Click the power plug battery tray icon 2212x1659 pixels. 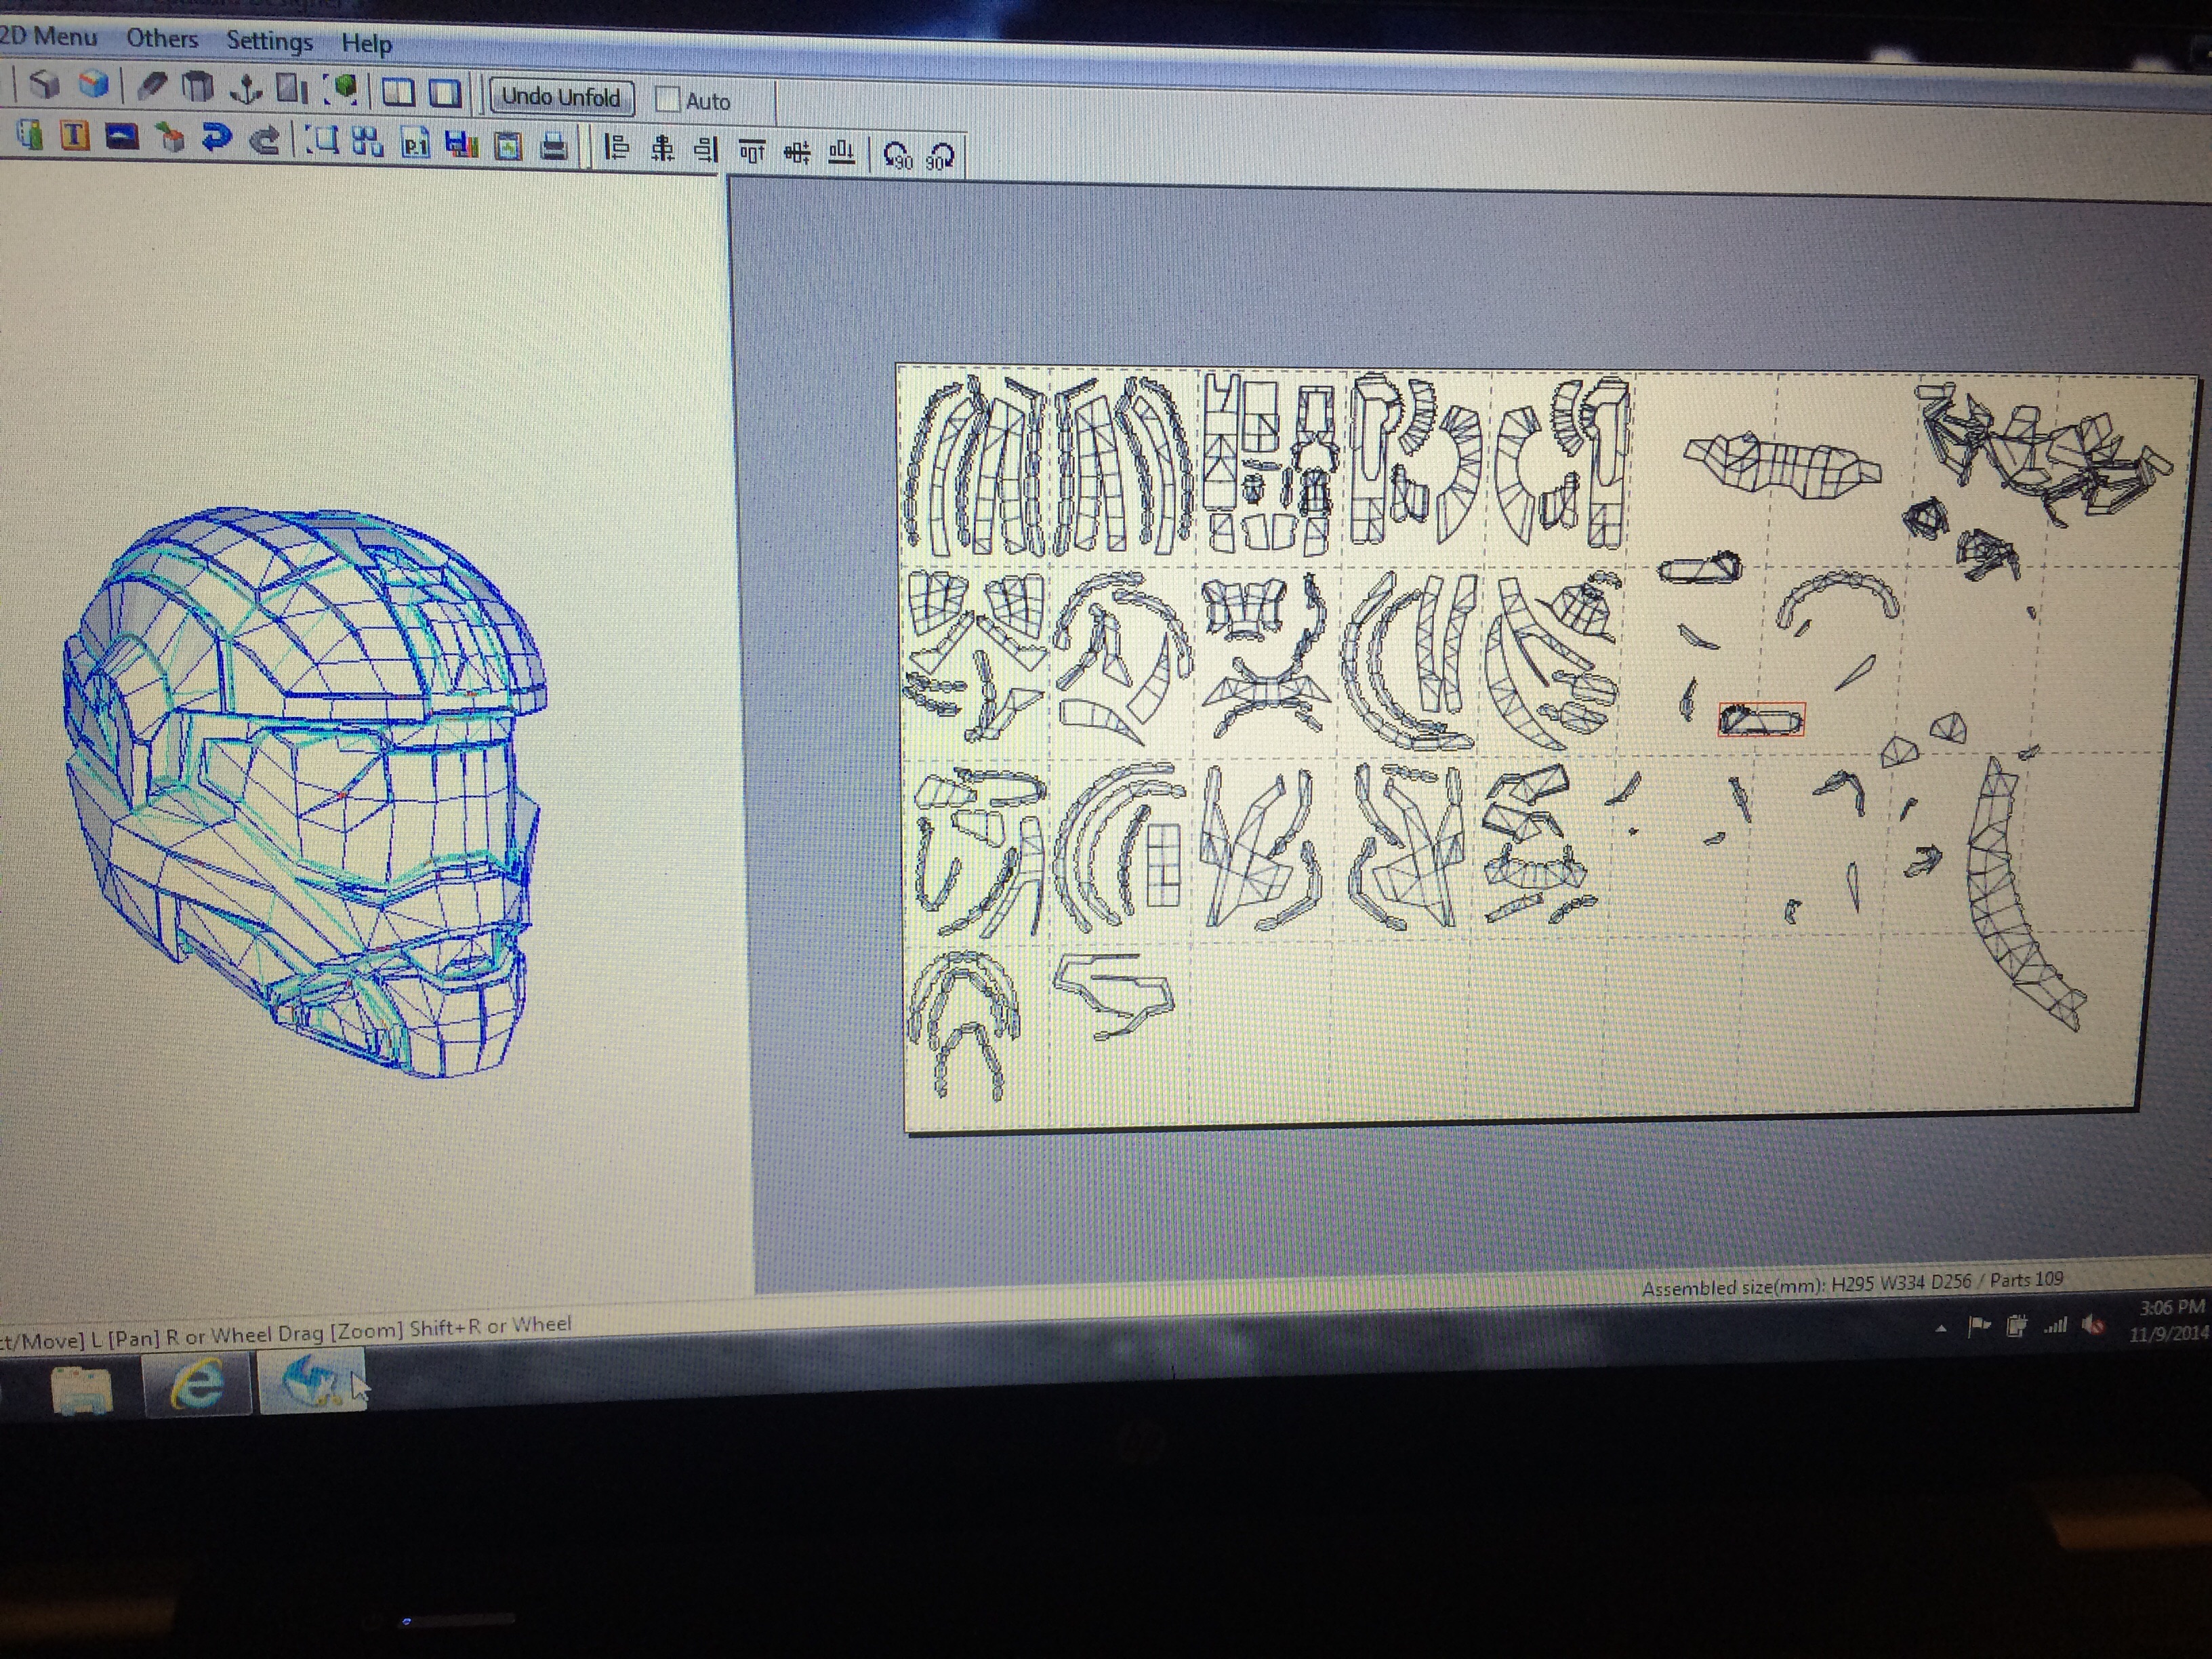pos(2017,1326)
